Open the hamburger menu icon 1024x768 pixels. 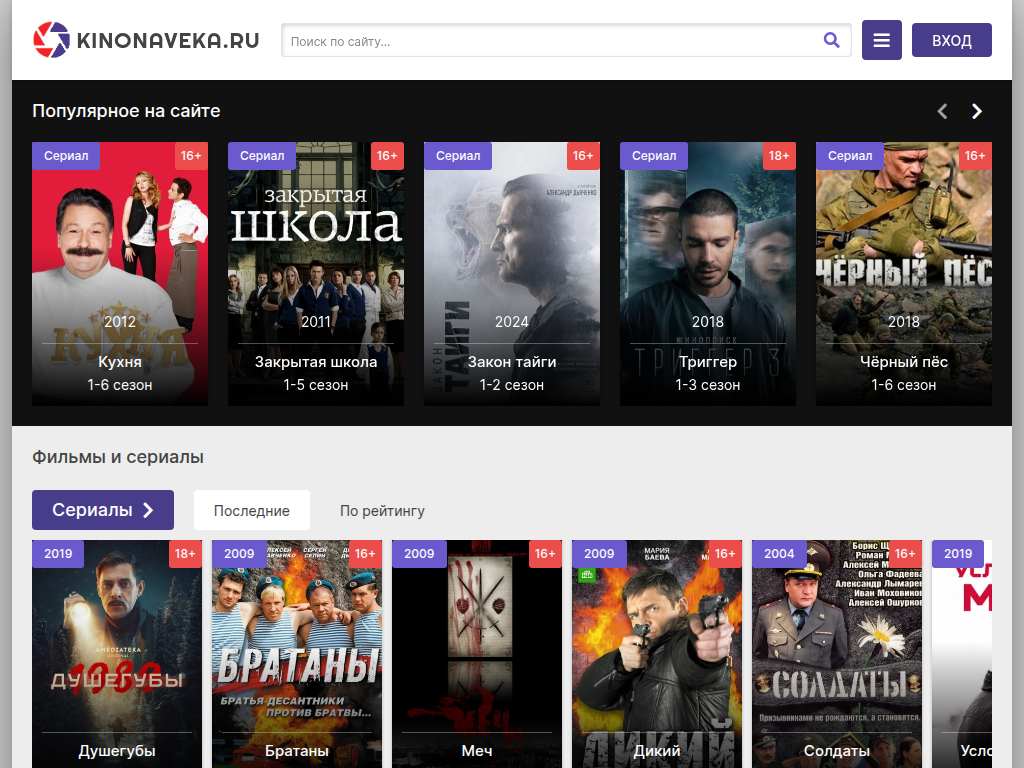[881, 40]
